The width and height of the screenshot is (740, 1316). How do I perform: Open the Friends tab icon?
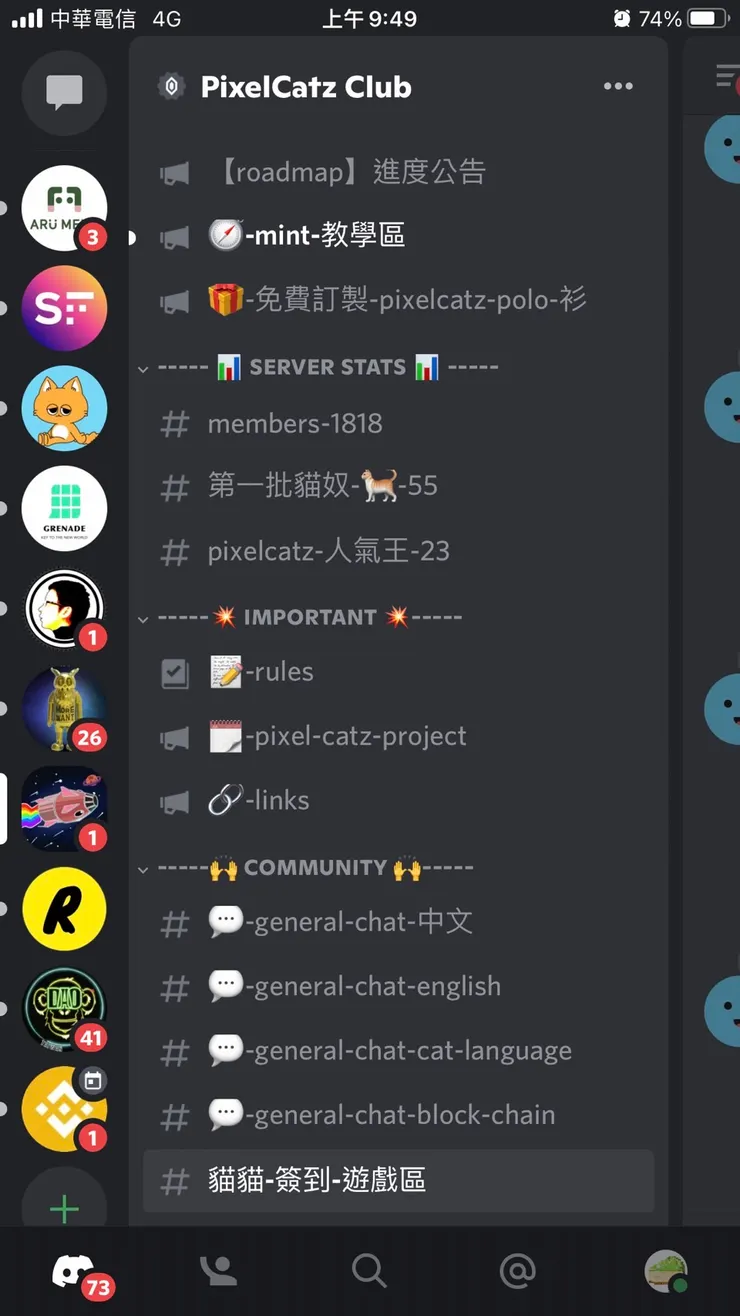click(218, 1271)
